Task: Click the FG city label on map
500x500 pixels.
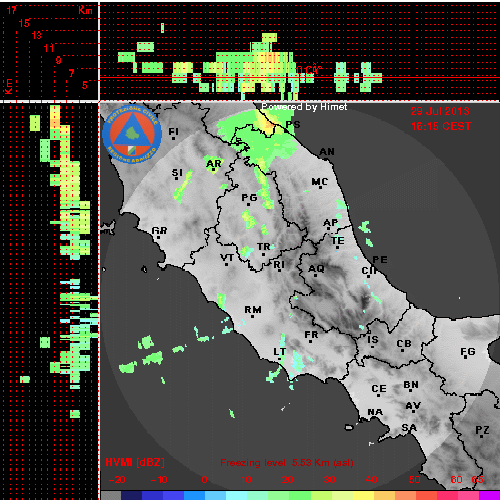Action: [x=468, y=352]
